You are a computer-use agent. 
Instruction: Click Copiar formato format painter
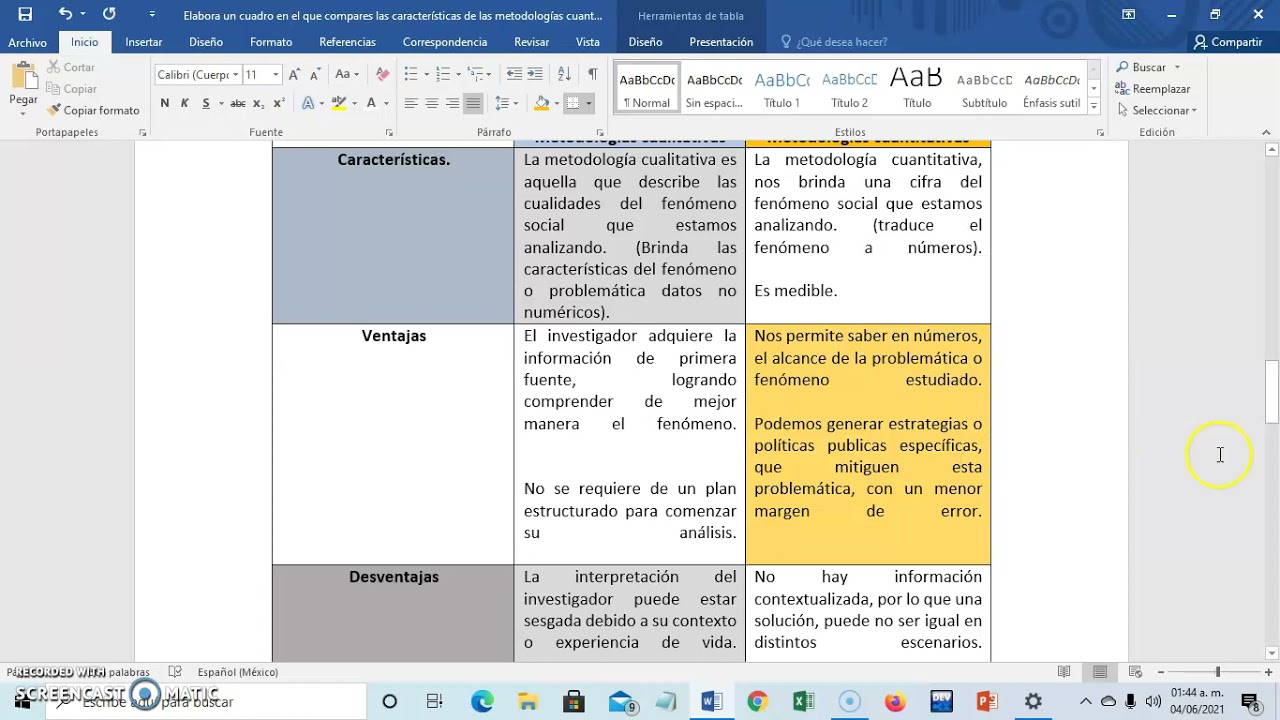pyautogui.click(x=93, y=110)
